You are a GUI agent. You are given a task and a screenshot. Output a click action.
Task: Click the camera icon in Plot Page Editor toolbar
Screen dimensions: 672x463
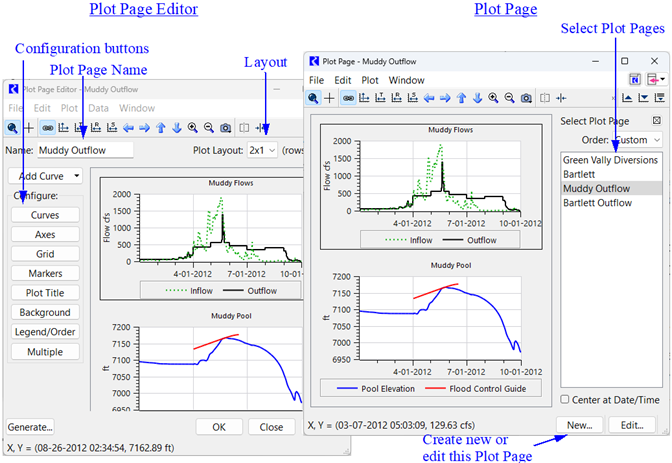pyautogui.click(x=226, y=128)
